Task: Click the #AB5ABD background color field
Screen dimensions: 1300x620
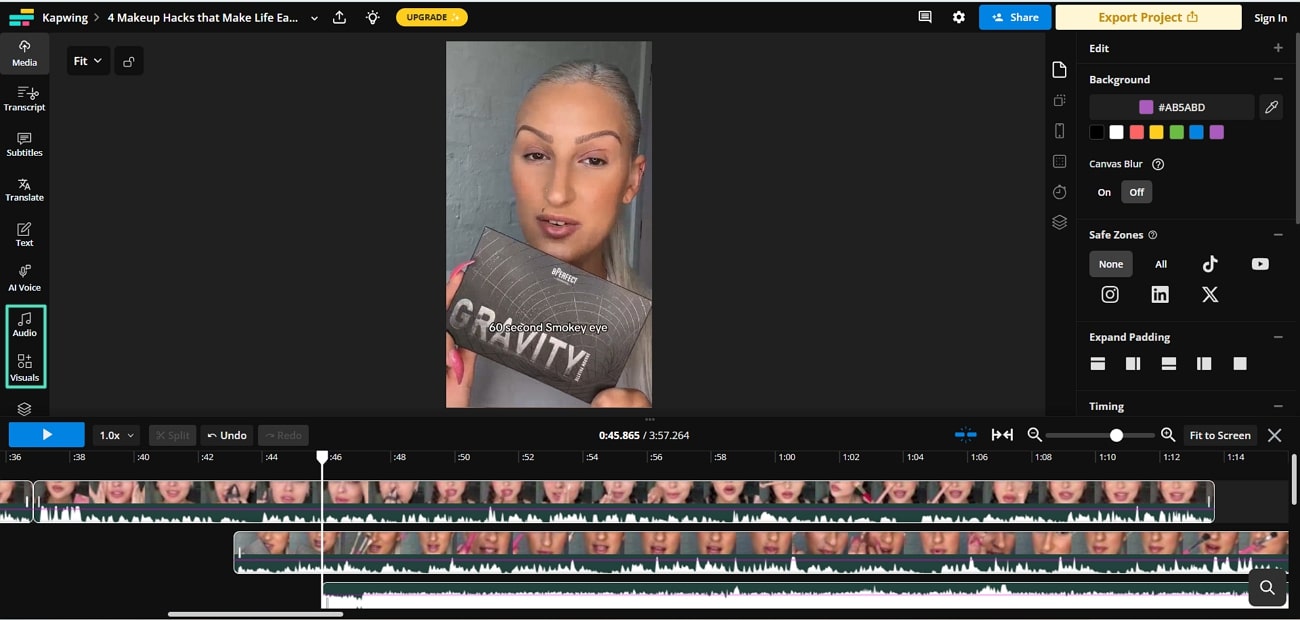Action: point(1171,107)
